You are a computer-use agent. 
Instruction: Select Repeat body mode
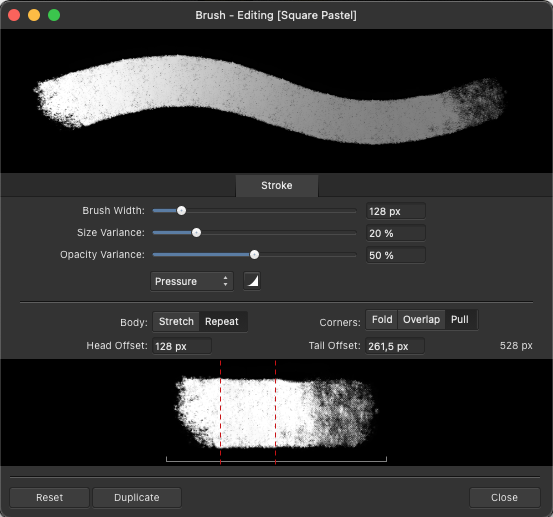pos(222,322)
